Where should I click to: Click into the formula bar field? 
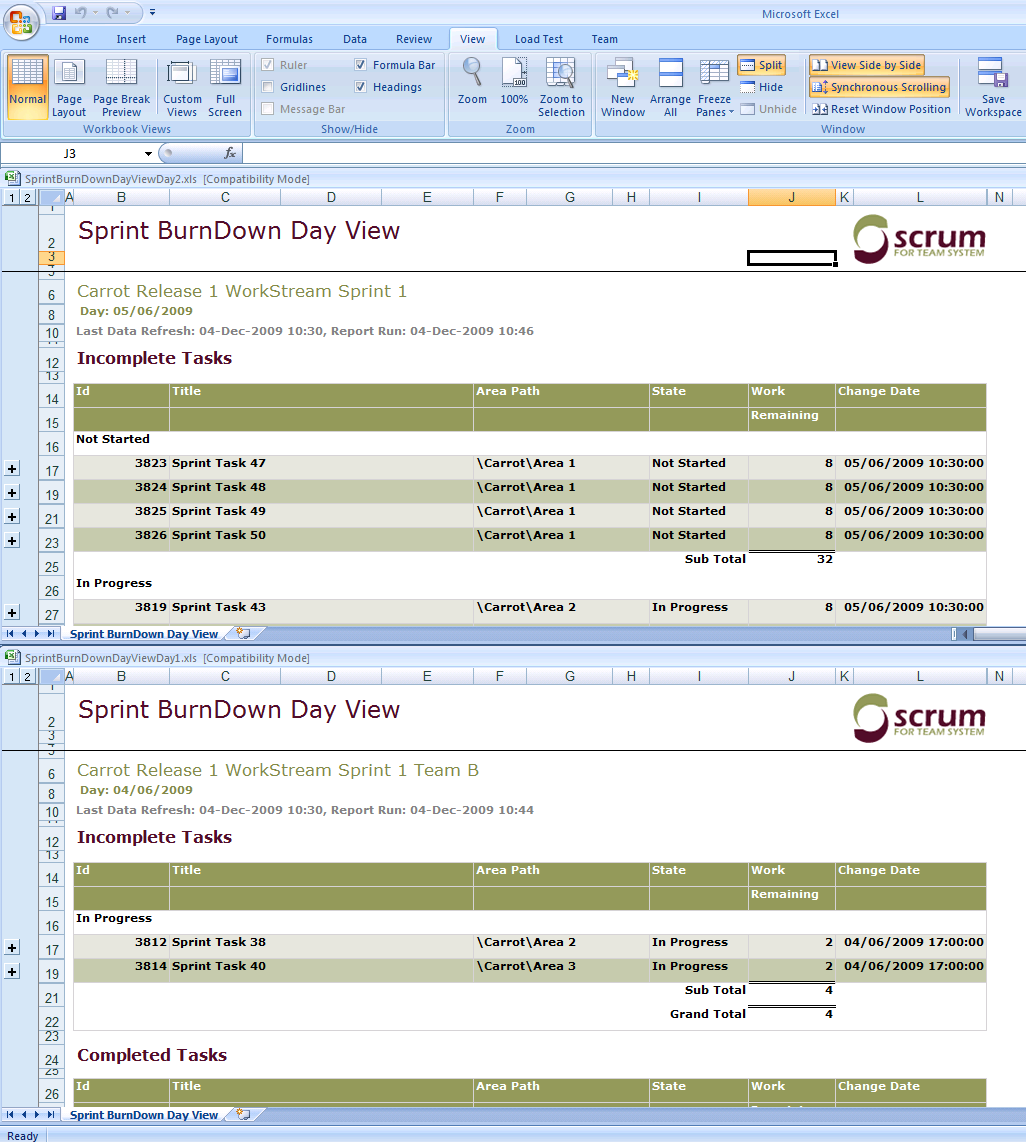click(634, 154)
